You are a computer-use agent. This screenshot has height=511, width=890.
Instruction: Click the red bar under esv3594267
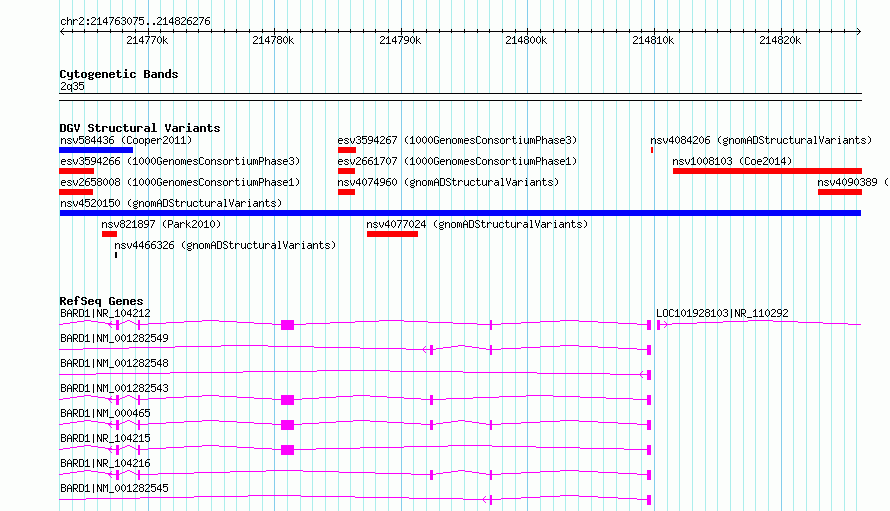tap(347, 150)
